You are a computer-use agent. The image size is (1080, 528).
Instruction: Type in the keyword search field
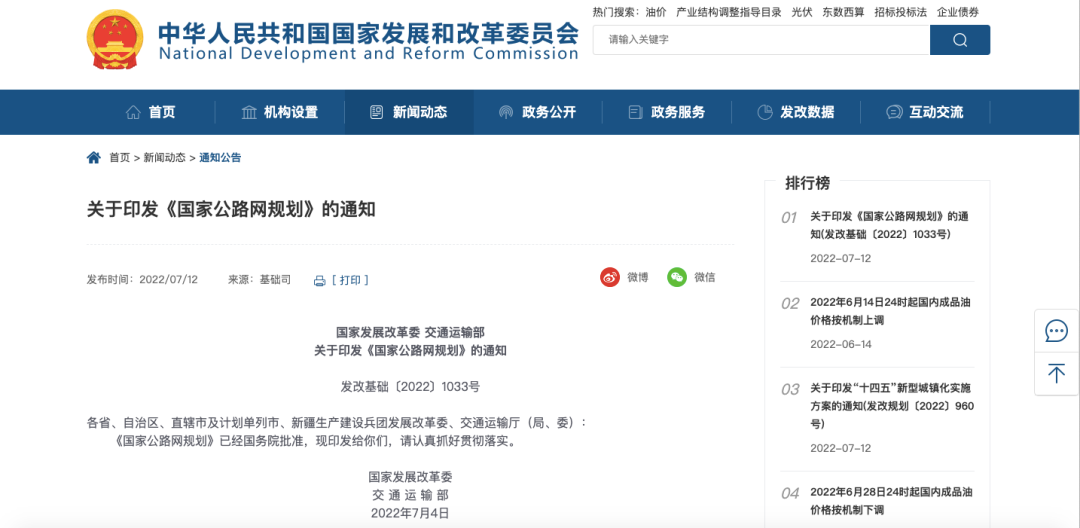click(760, 40)
